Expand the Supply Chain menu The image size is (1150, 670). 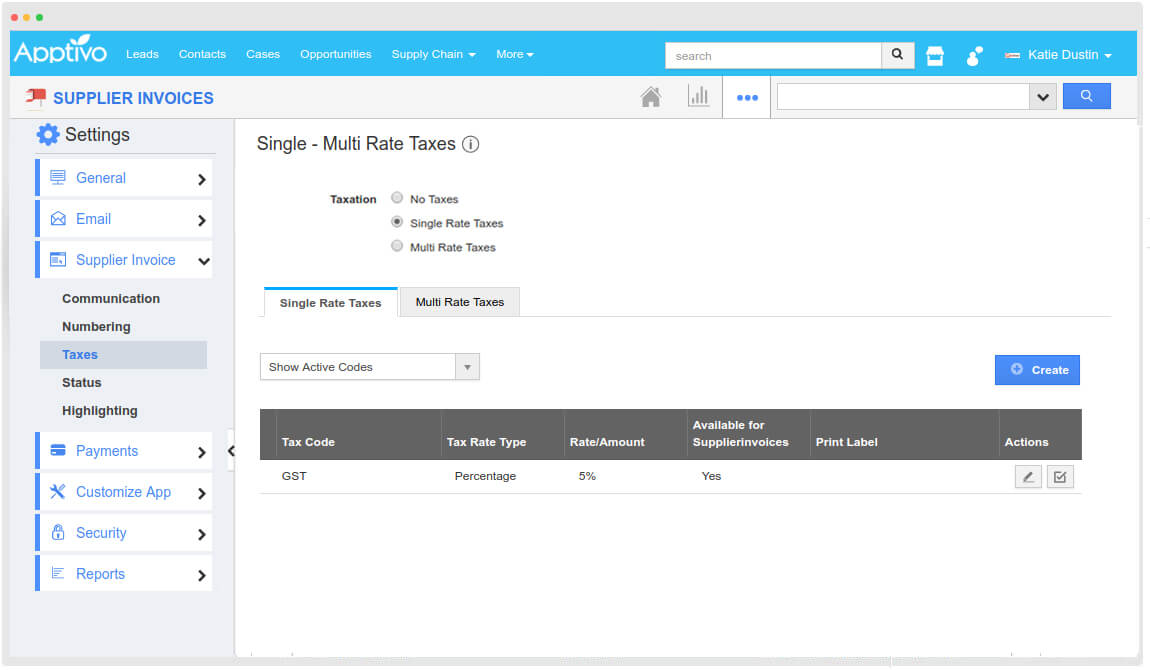(x=433, y=54)
